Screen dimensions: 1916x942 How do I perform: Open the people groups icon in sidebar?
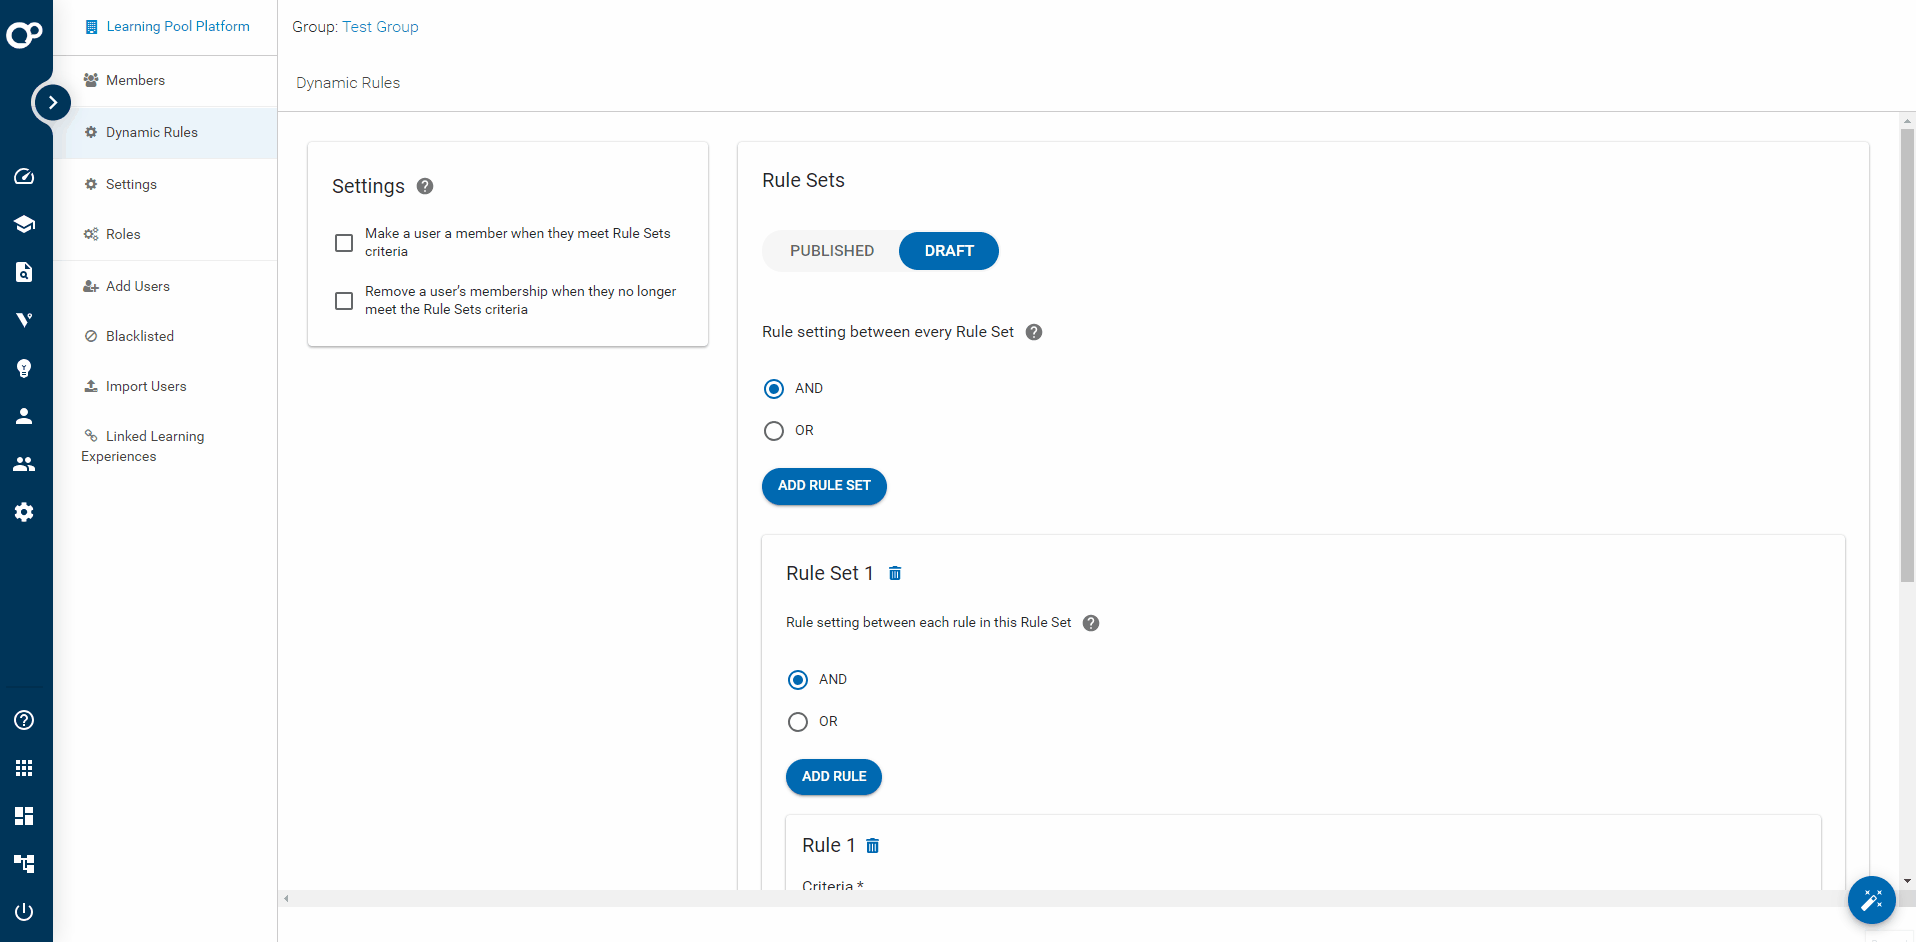tap(24, 463)
